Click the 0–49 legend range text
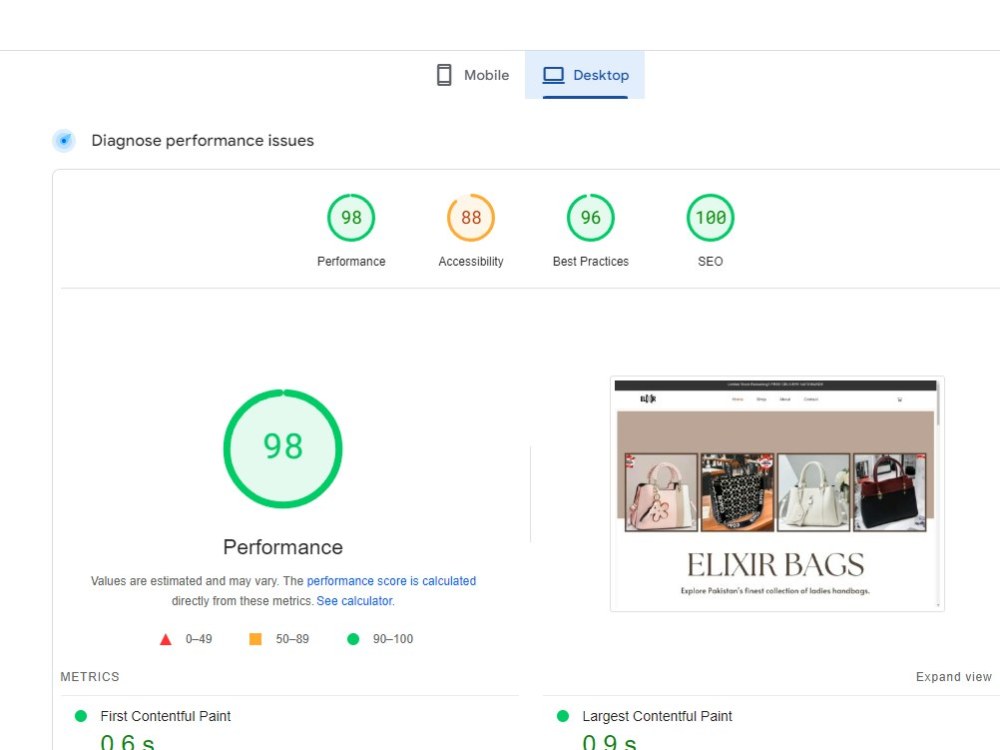The height and width of the screenshot is (750, 1000). pos(199,639)
